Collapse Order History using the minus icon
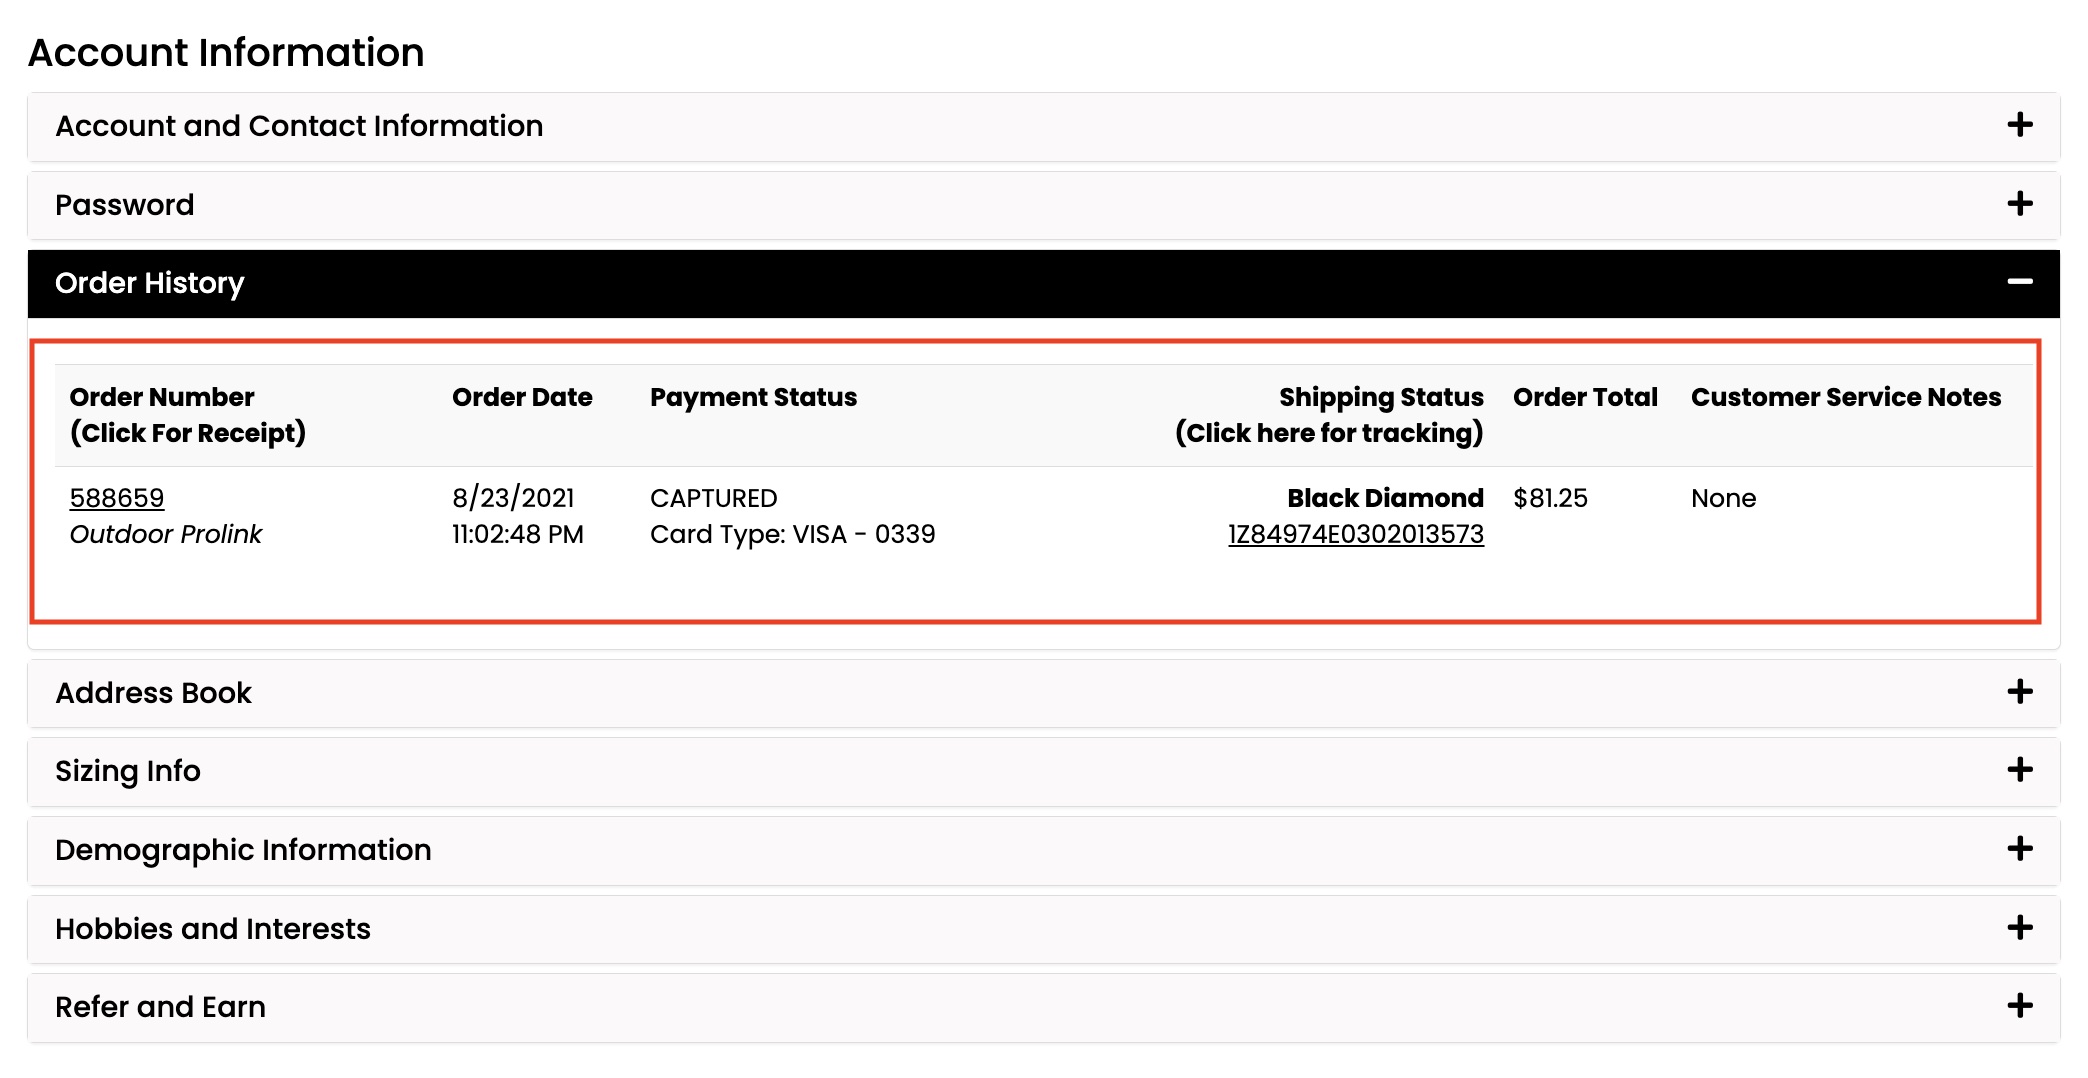 2020,283
